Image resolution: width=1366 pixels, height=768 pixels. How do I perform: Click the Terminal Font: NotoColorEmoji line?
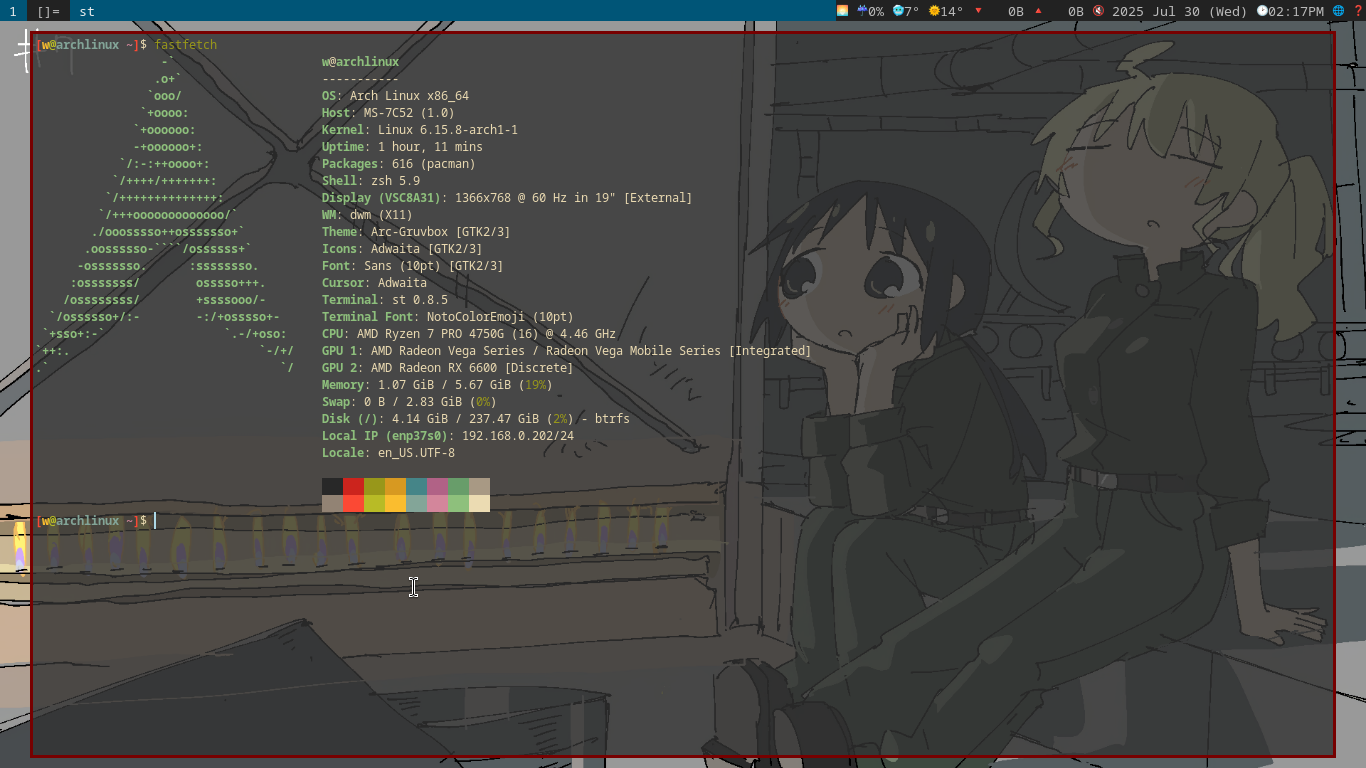[x=448, y=317]
